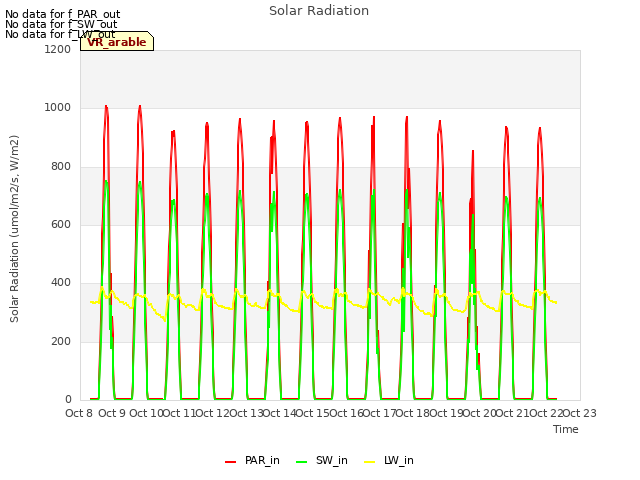The width and height of the screenshot is (640, 480).
Task: Select the LW_in legend label
Action: [399, 460]
